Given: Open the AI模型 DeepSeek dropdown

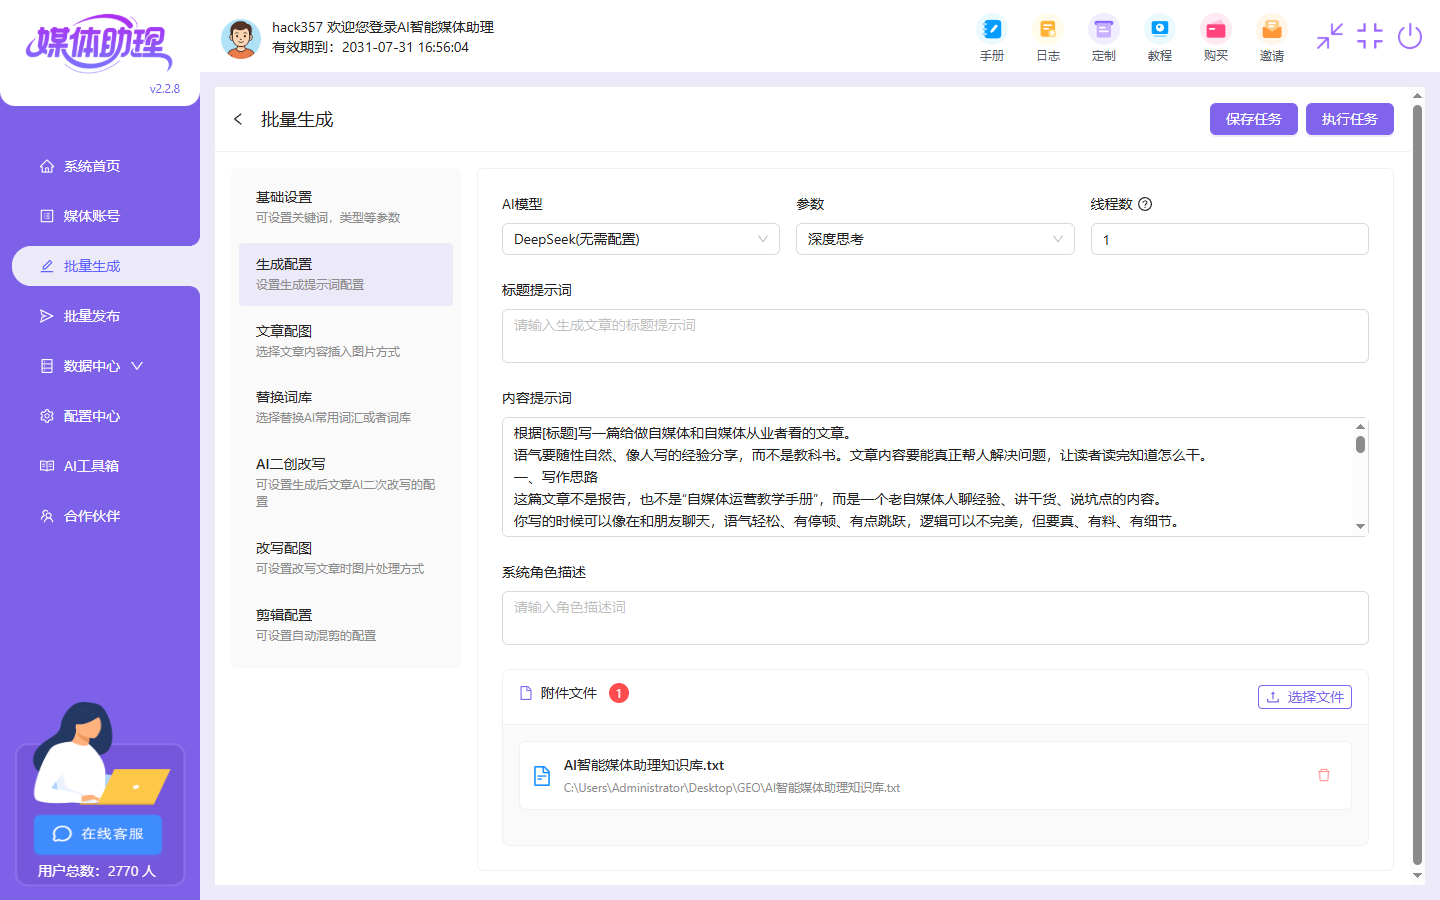Looking at the screenshot, I should (x=641, y=239).
